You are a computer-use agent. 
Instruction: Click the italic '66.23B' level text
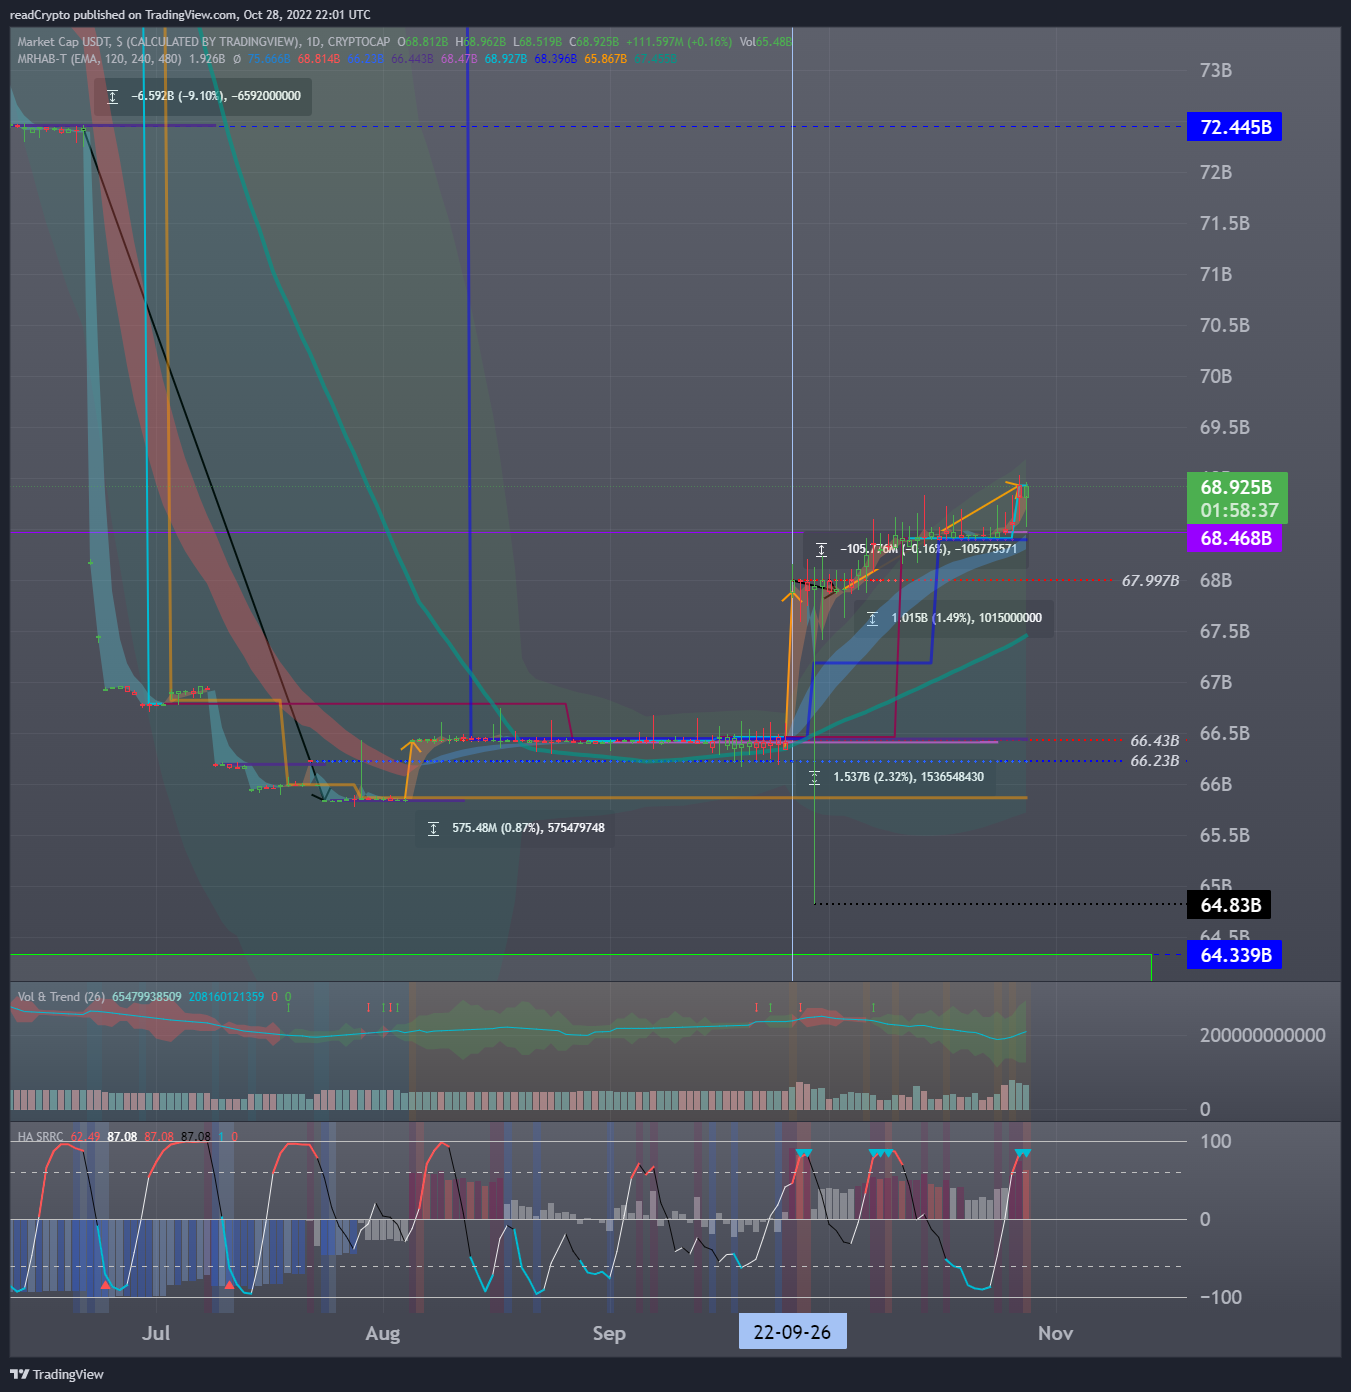1154,761
